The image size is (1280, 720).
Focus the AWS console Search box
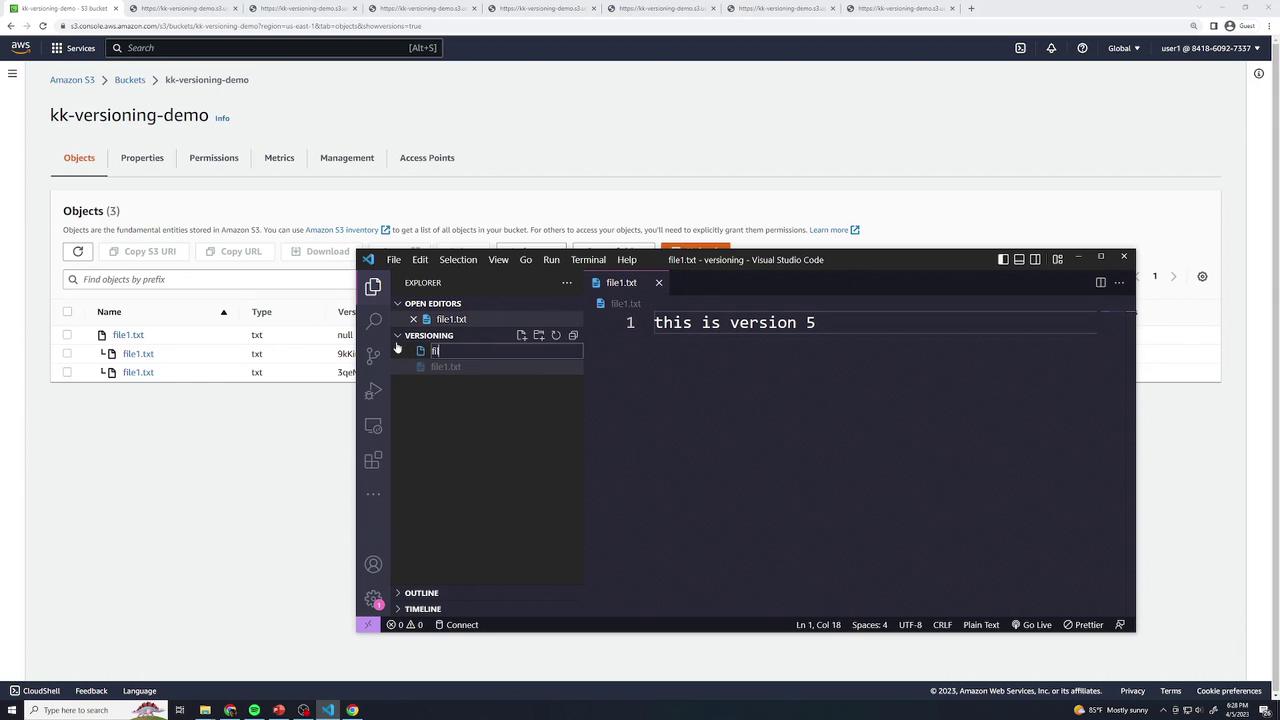tap(274, 48)
